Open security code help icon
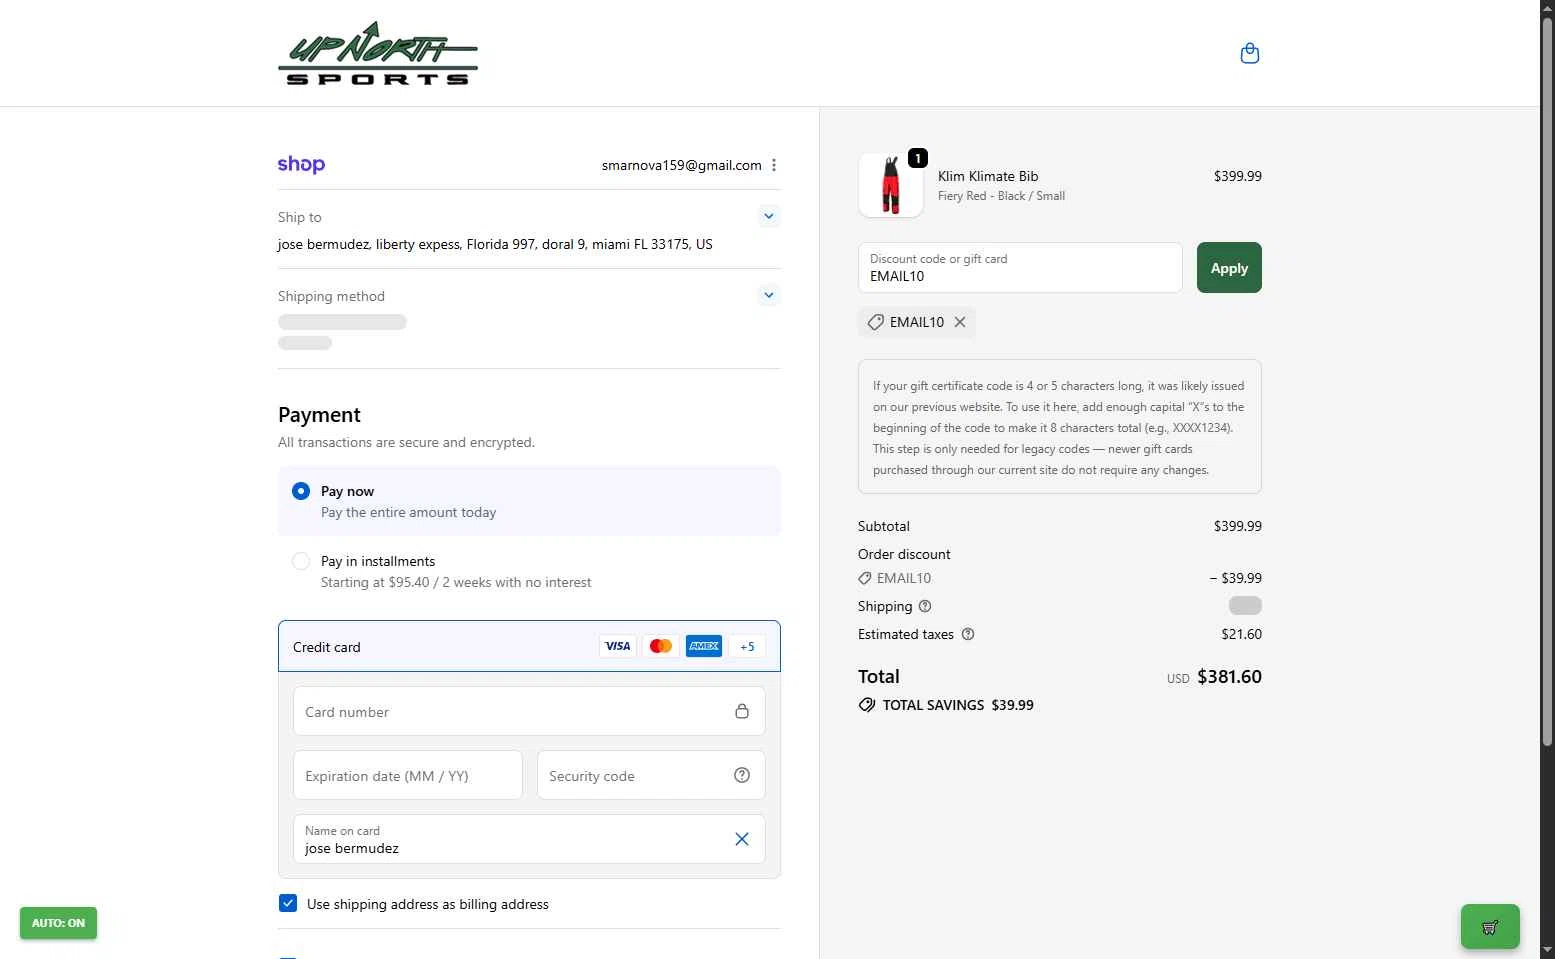The image size is (1555, 959). 742,775
